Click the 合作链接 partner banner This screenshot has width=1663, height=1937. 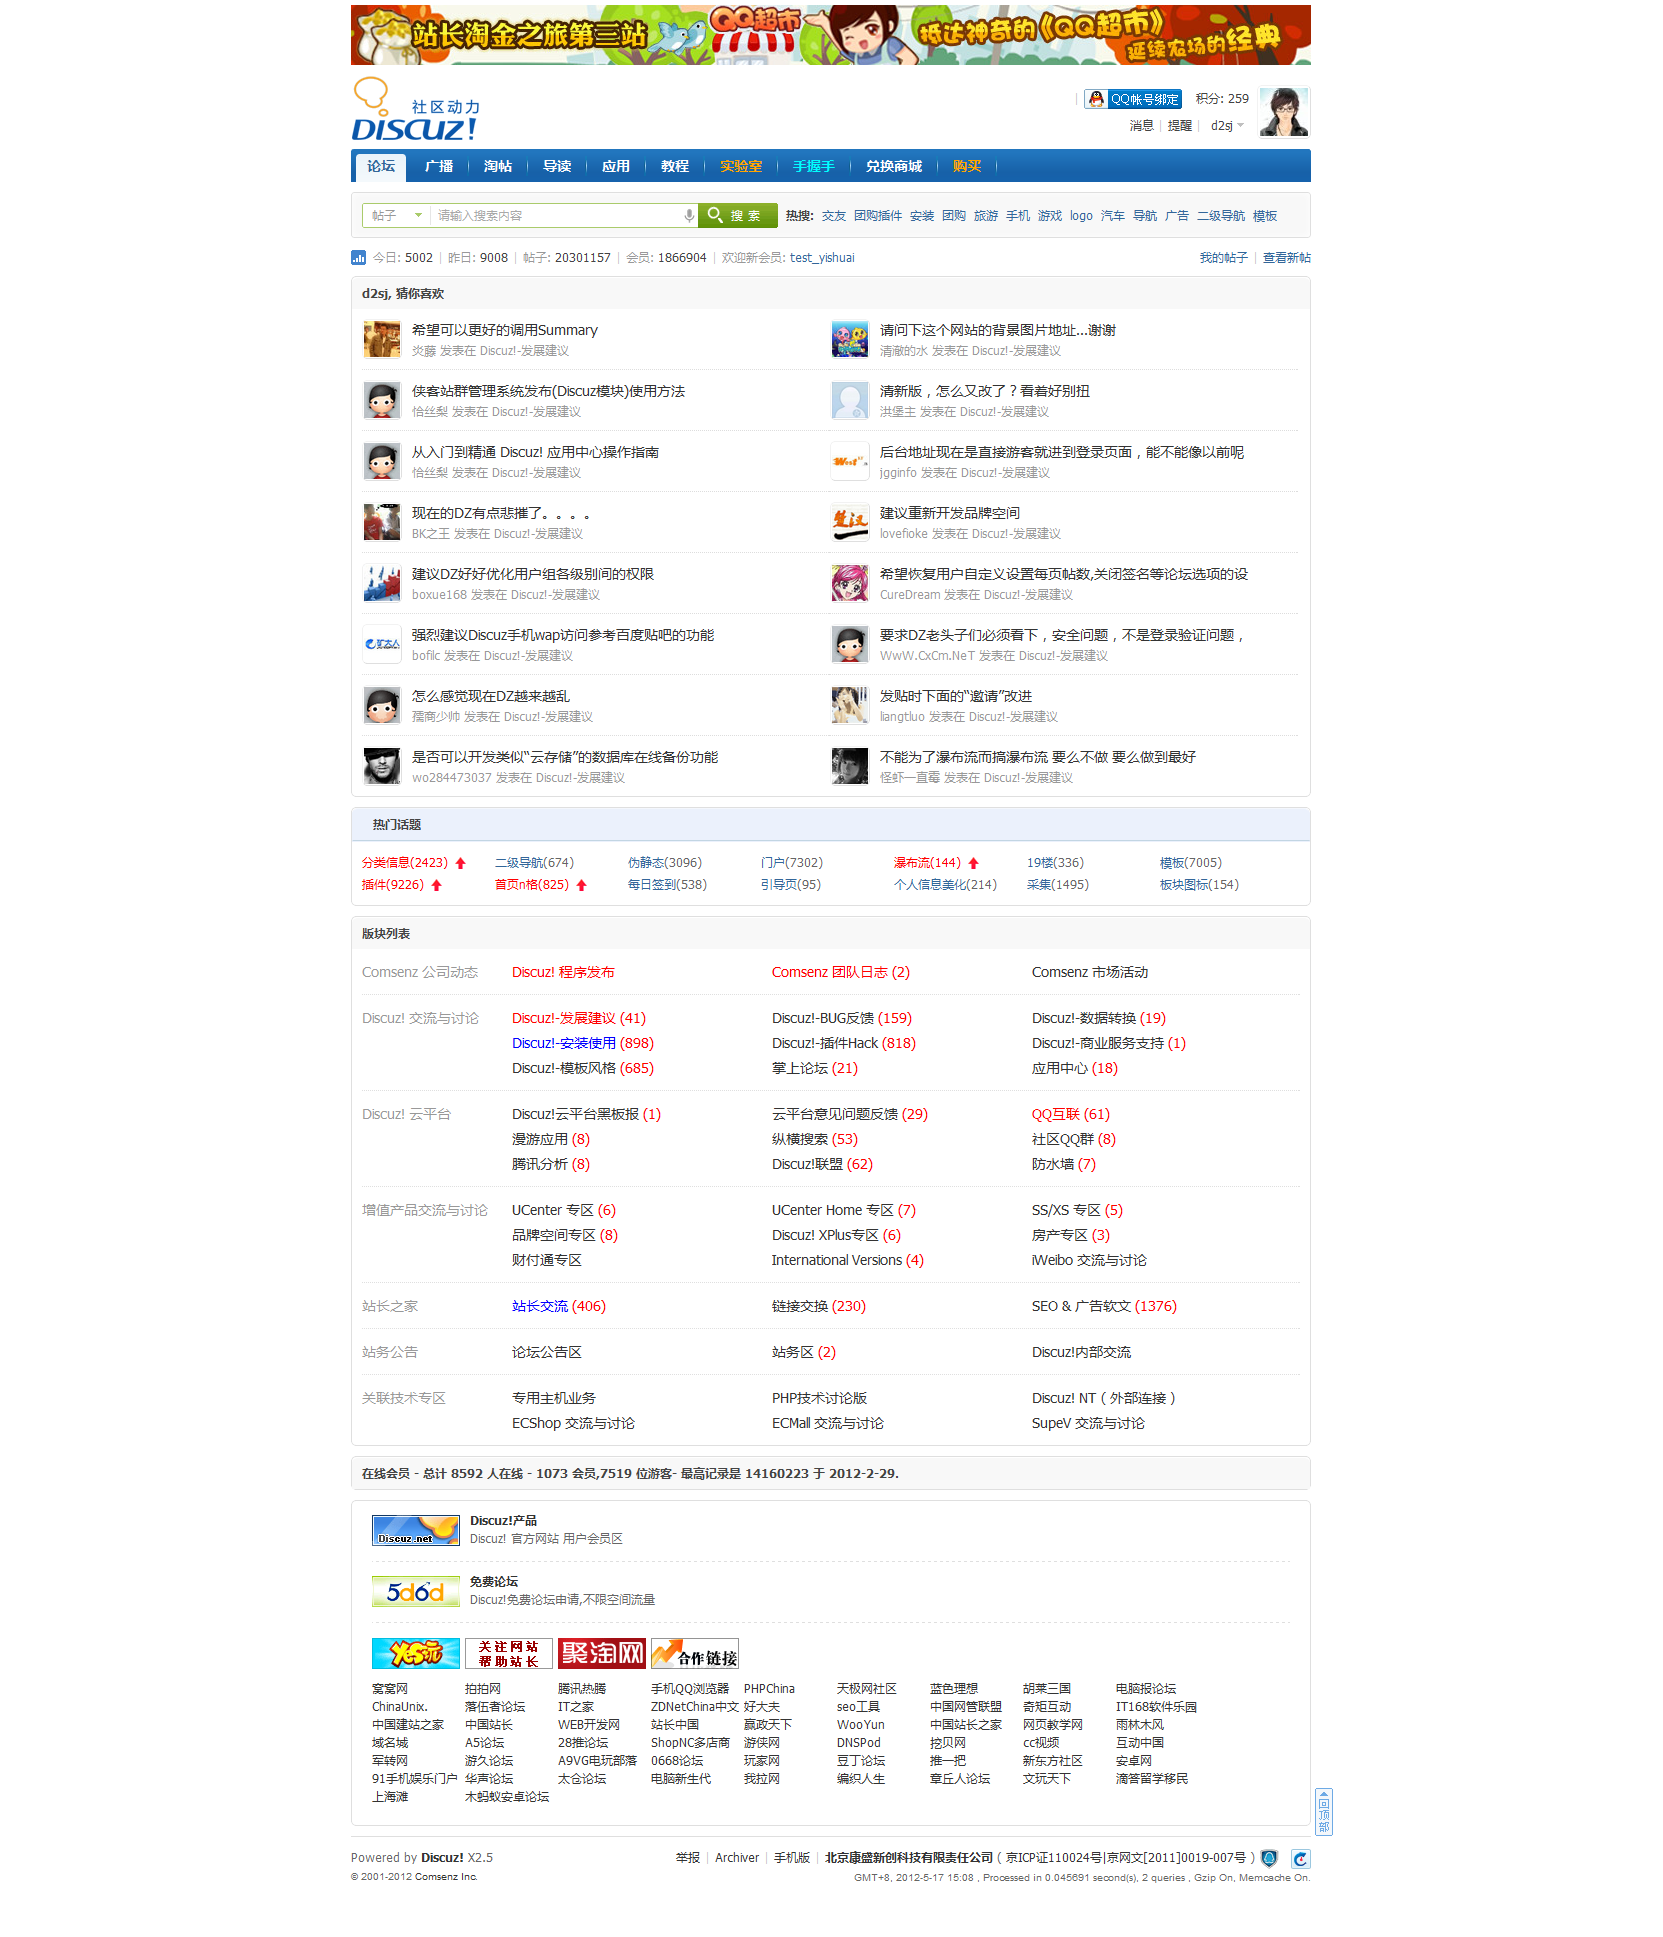pos(694,1653)
